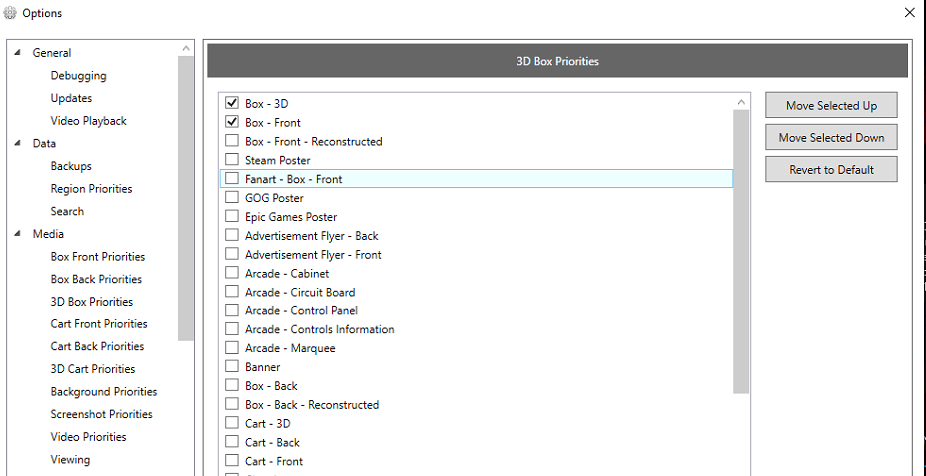Image resolution: width=926 pixels, height=476 pixels.
Task: Select the Cart - 3D row text
Action: (x=268, y=423)
